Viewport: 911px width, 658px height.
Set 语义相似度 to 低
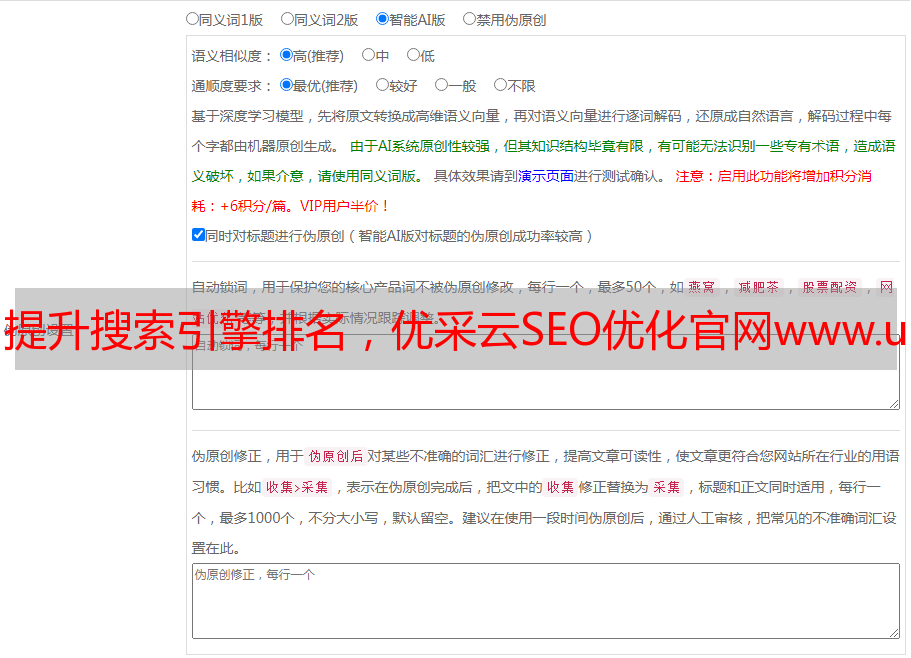click(x=413, y=55)
